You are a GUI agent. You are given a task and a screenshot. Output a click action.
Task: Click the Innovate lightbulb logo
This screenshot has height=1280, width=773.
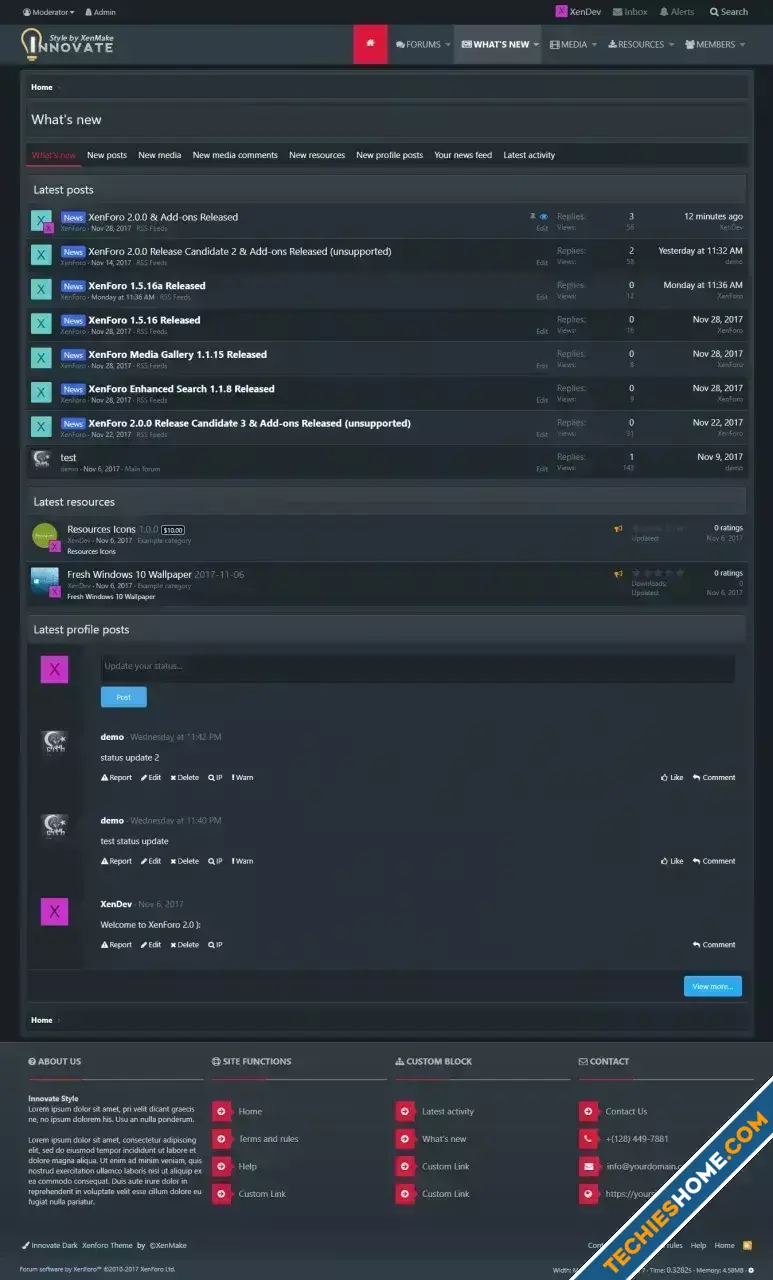coord(67,44)
